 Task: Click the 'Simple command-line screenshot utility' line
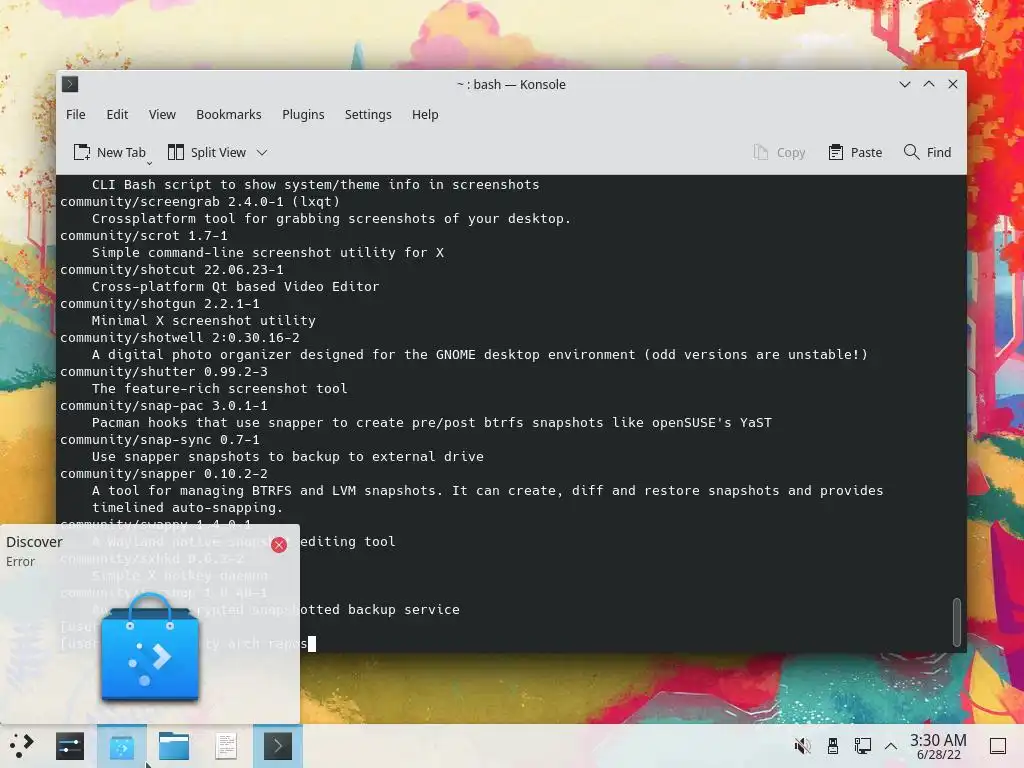tap(268, 253)
